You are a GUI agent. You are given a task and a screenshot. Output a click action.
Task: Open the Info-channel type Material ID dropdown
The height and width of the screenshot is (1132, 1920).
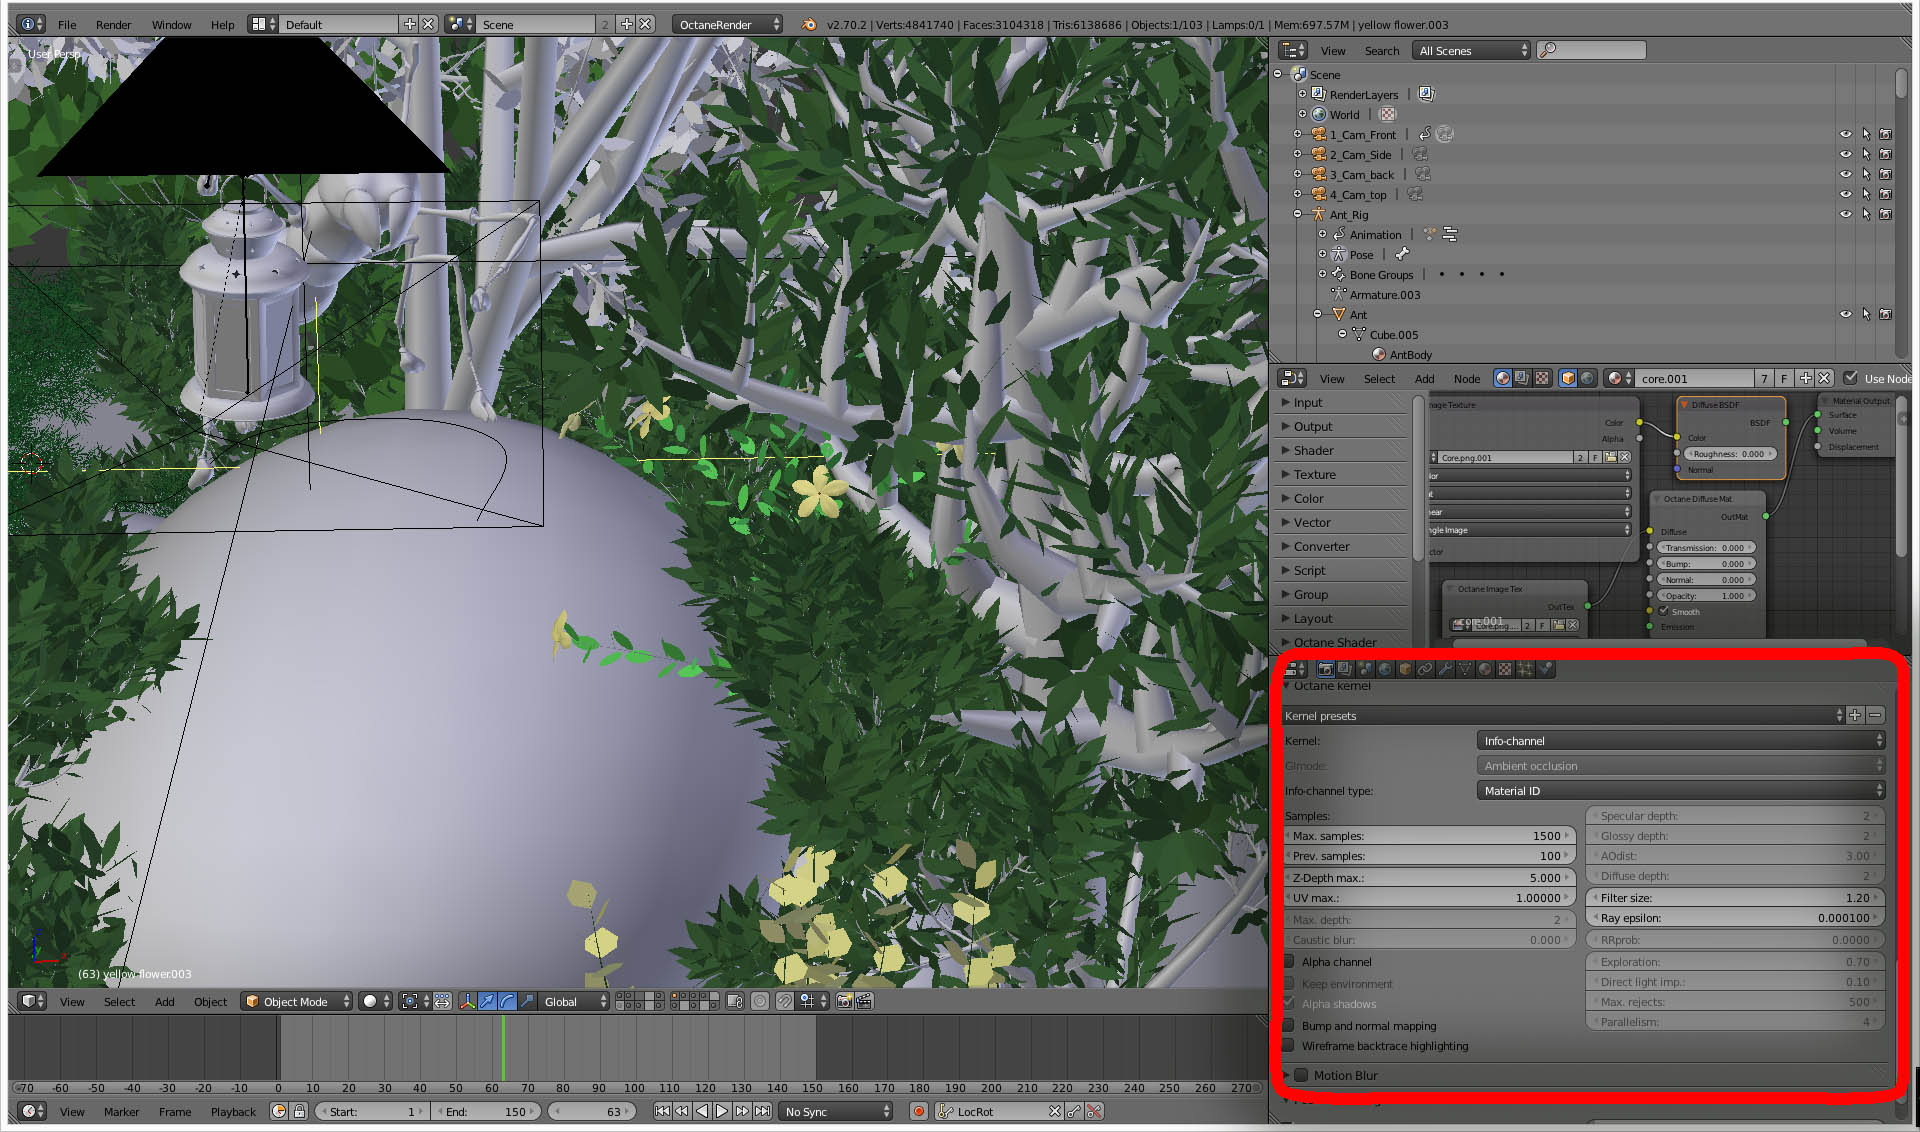[1680, 791]
